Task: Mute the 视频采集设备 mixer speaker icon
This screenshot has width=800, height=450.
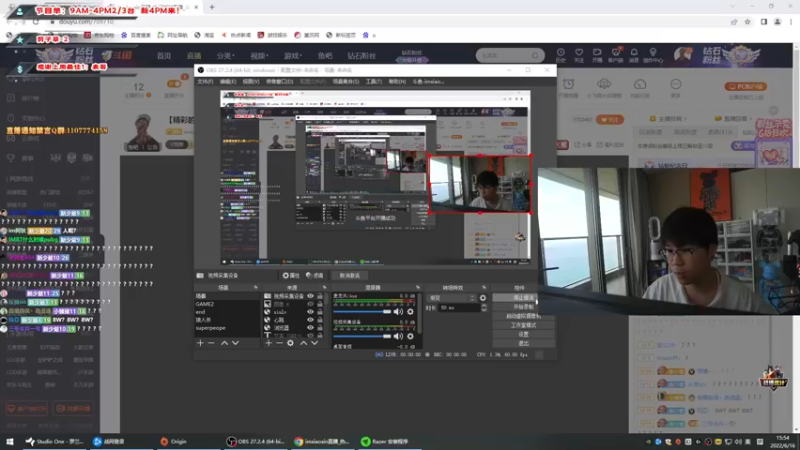Action: pos(398,336)
